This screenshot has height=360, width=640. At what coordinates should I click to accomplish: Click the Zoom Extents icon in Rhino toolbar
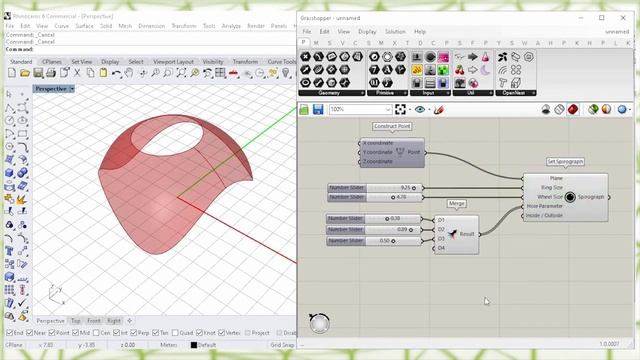click(181, 73)
